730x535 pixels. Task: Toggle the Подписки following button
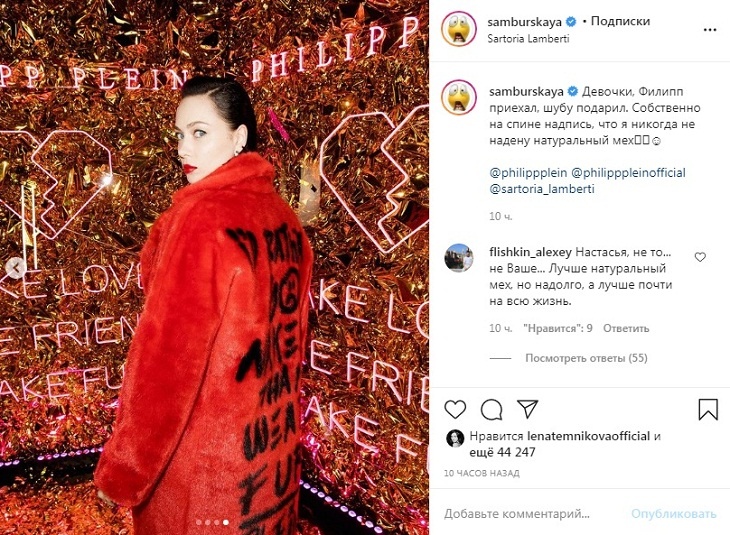point(620,21)
